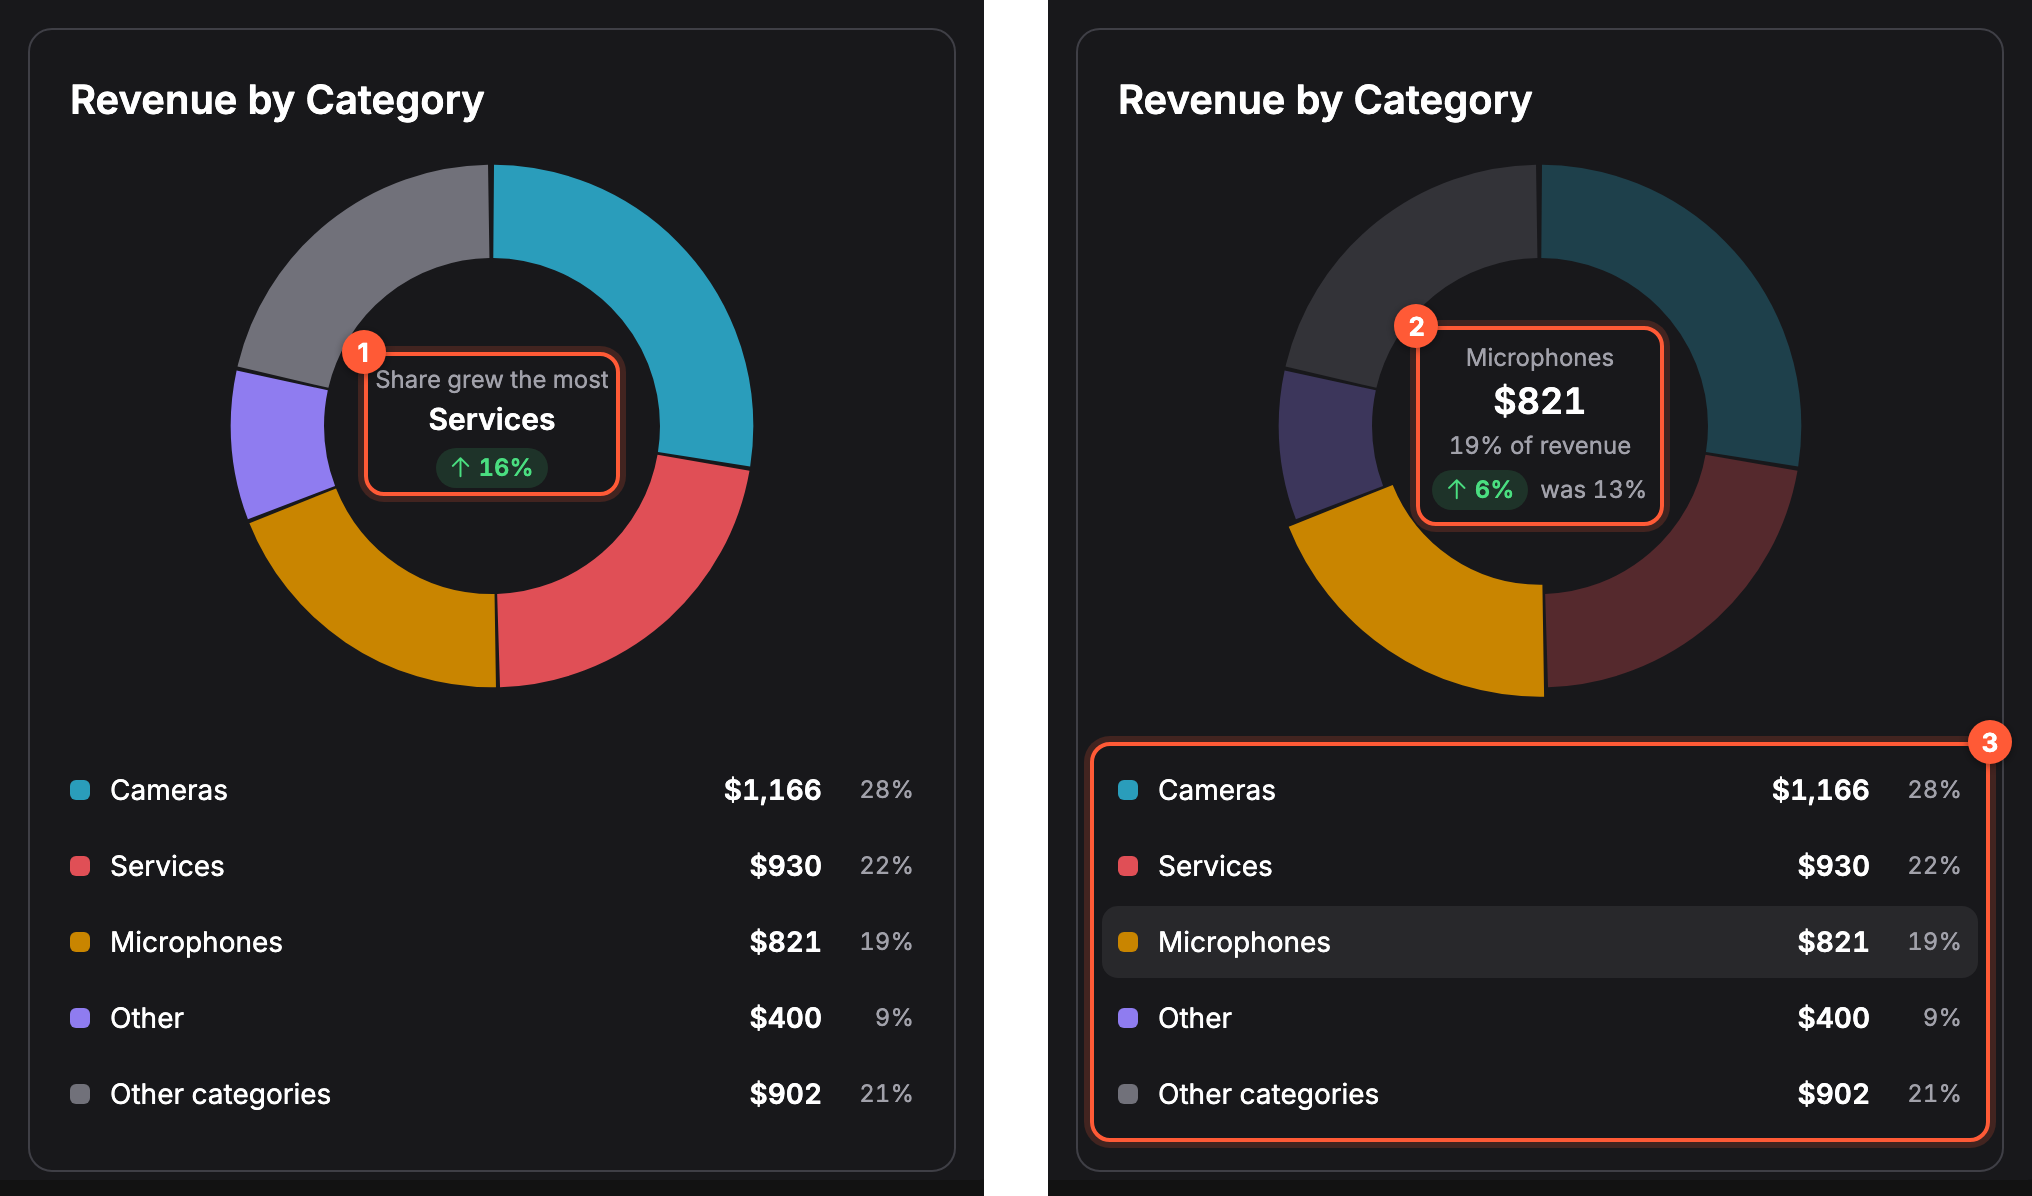Select the Other categories label in left card
Viewport: 2032px width, 1196px height.
220,1094
